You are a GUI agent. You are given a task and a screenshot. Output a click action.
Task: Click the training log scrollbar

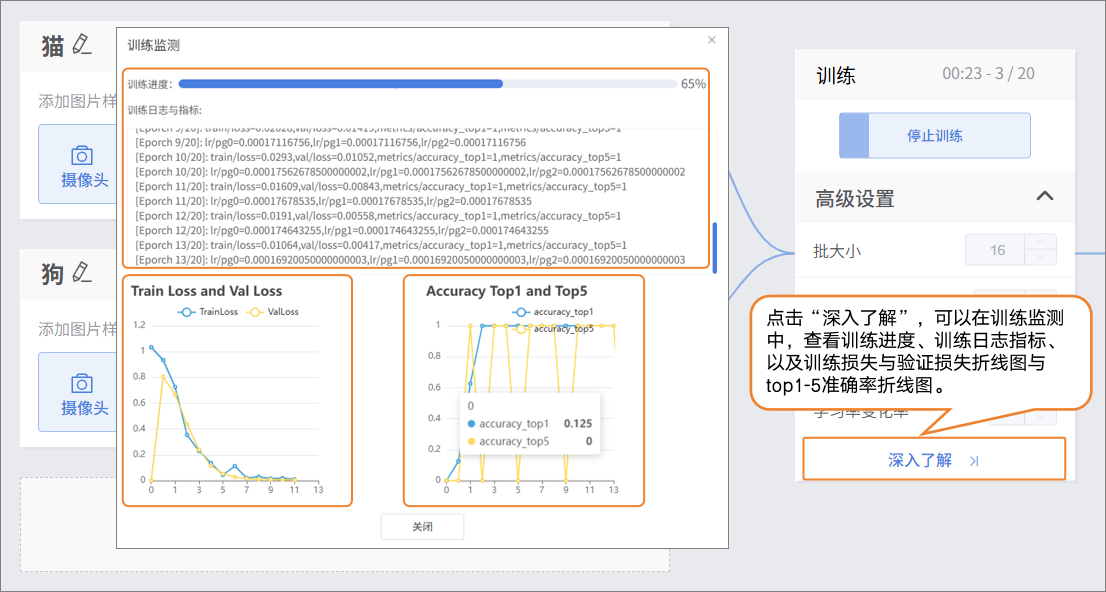[713, 245]
